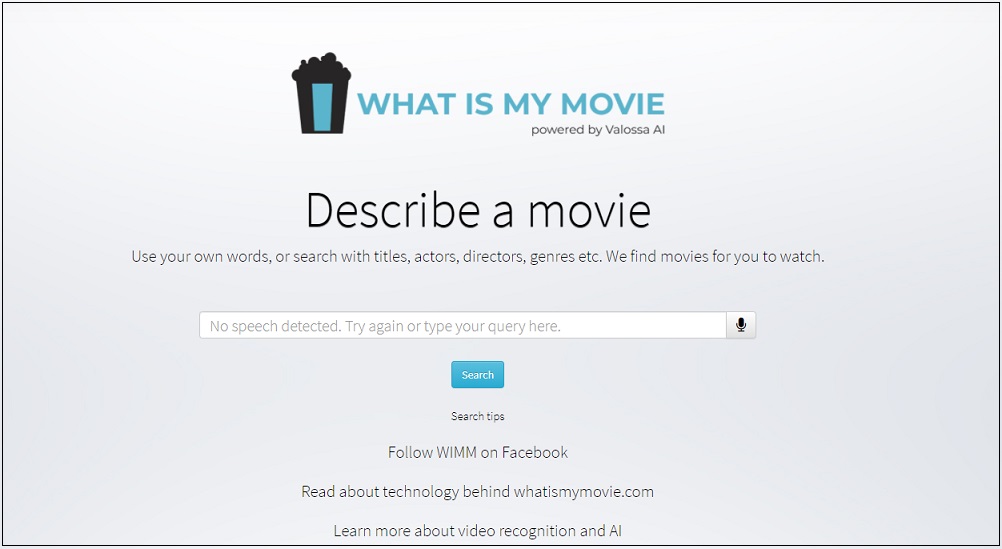The image size is (1002, 549).
Task: Click 'whatismymovie.com' in the technology link
Action: (x=583, y=491)
